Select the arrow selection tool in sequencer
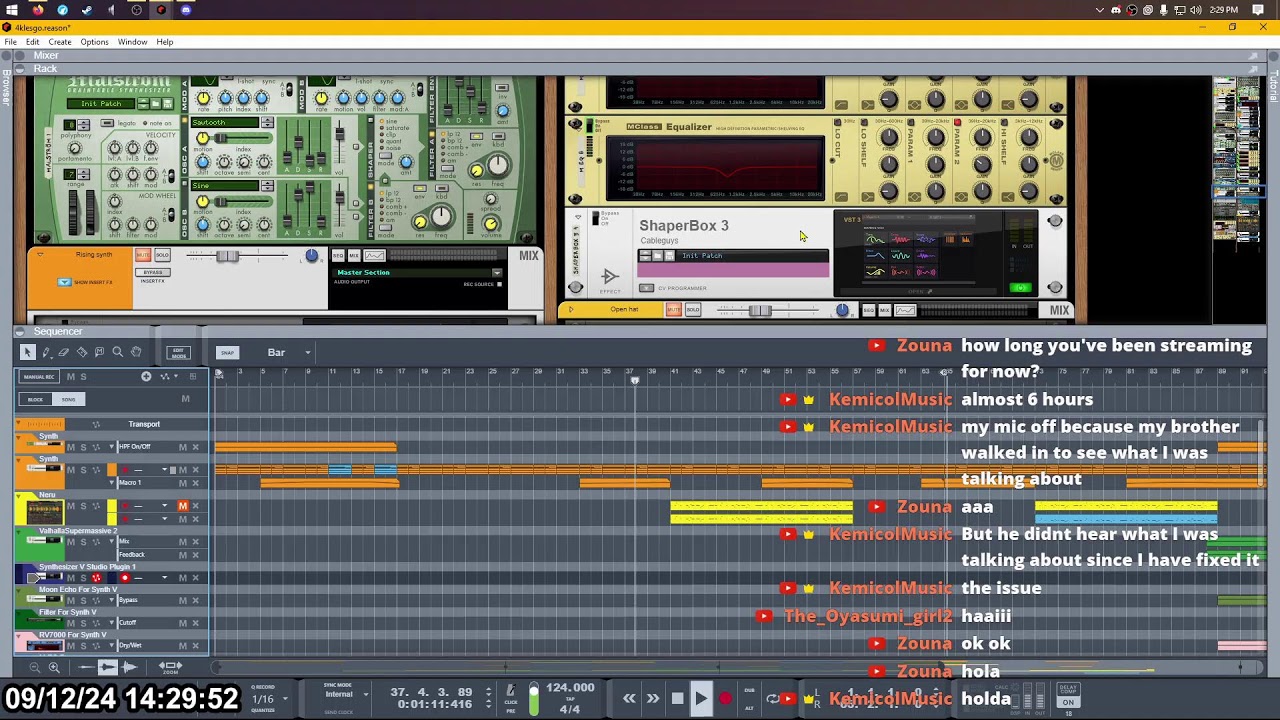The width and height of the screenshot is (1280, 720). (x=27, y=352)
